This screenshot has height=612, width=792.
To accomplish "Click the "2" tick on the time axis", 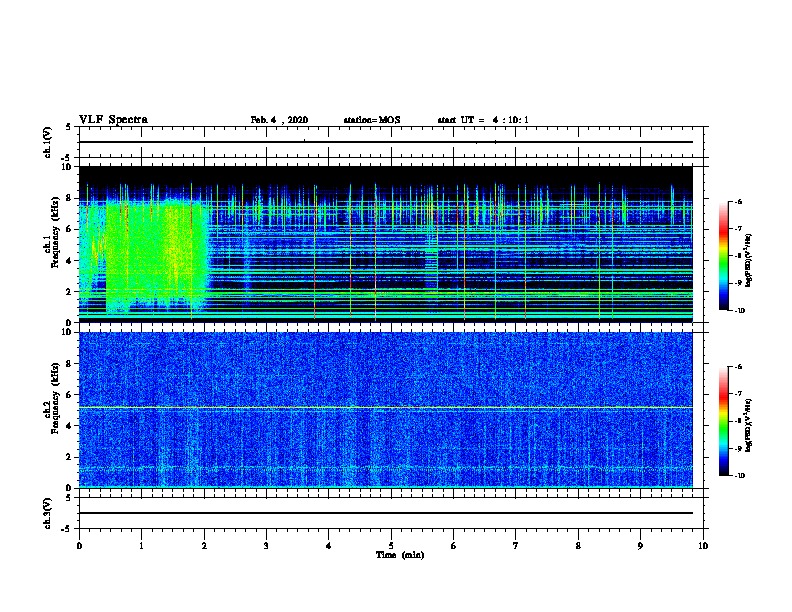I will (204, 545).
